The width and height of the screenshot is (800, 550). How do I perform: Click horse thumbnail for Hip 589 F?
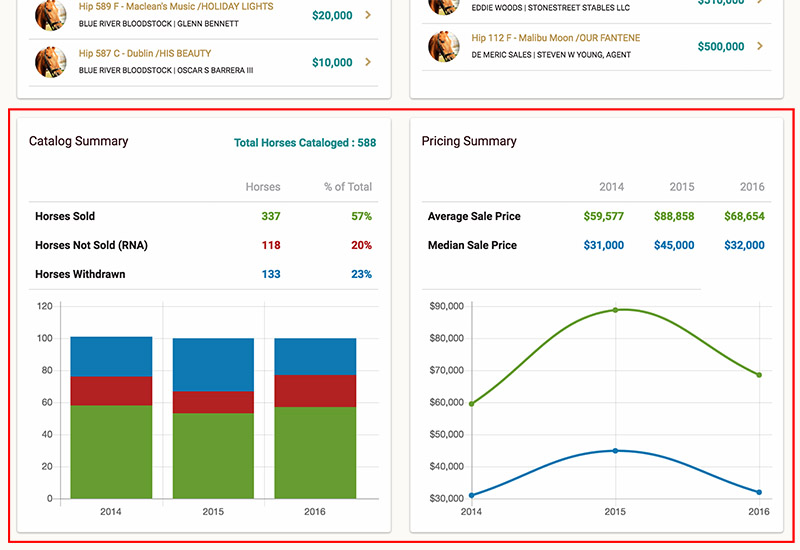pyautogui.click(x=51, y=15)
